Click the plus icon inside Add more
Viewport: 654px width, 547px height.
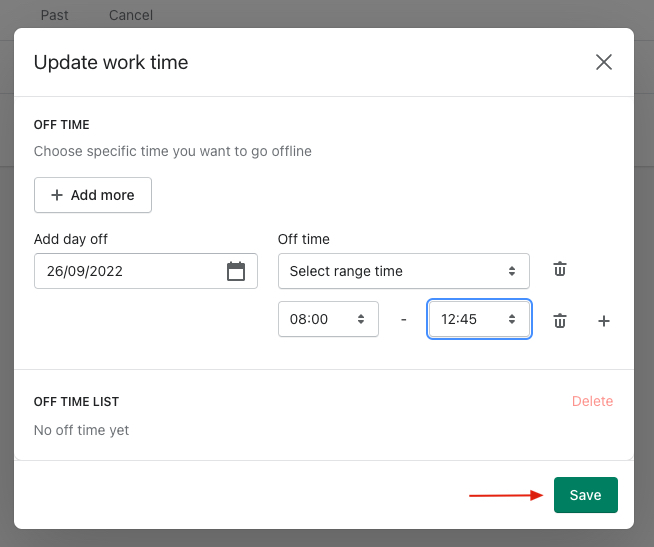pyautogui.click(x=57, y=195)
